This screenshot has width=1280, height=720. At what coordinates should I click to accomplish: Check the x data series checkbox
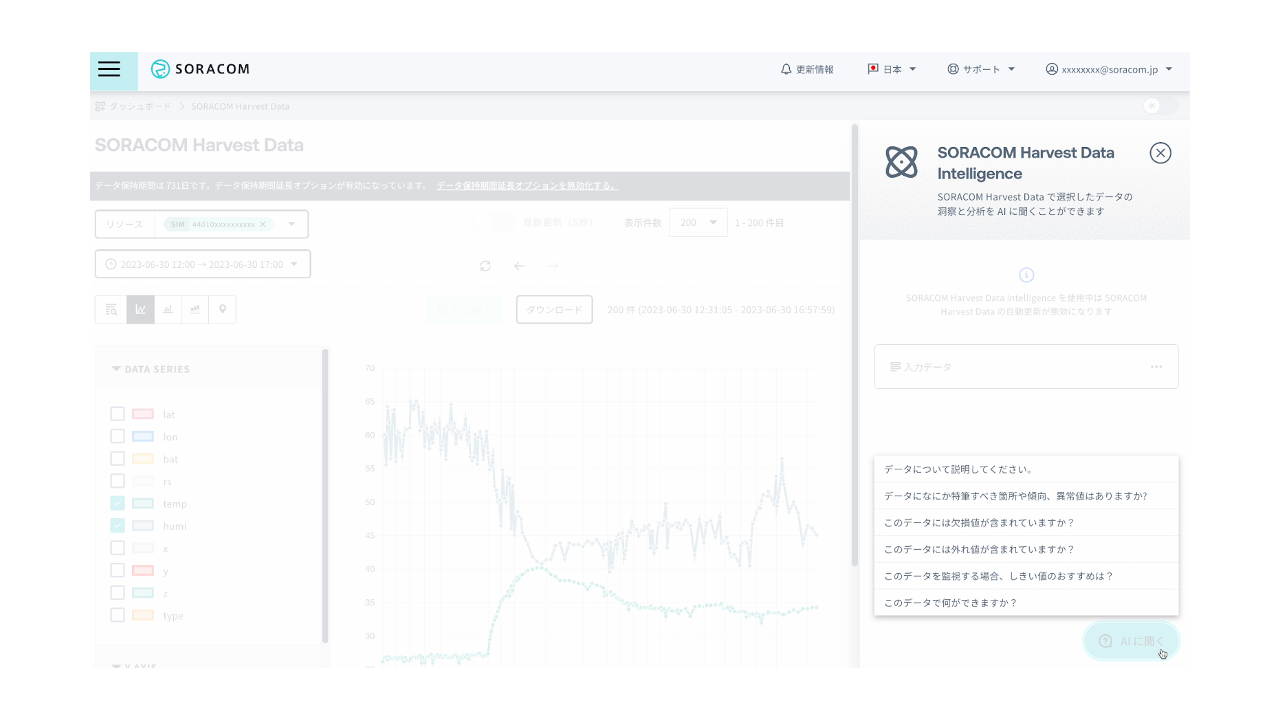point(118,548)
